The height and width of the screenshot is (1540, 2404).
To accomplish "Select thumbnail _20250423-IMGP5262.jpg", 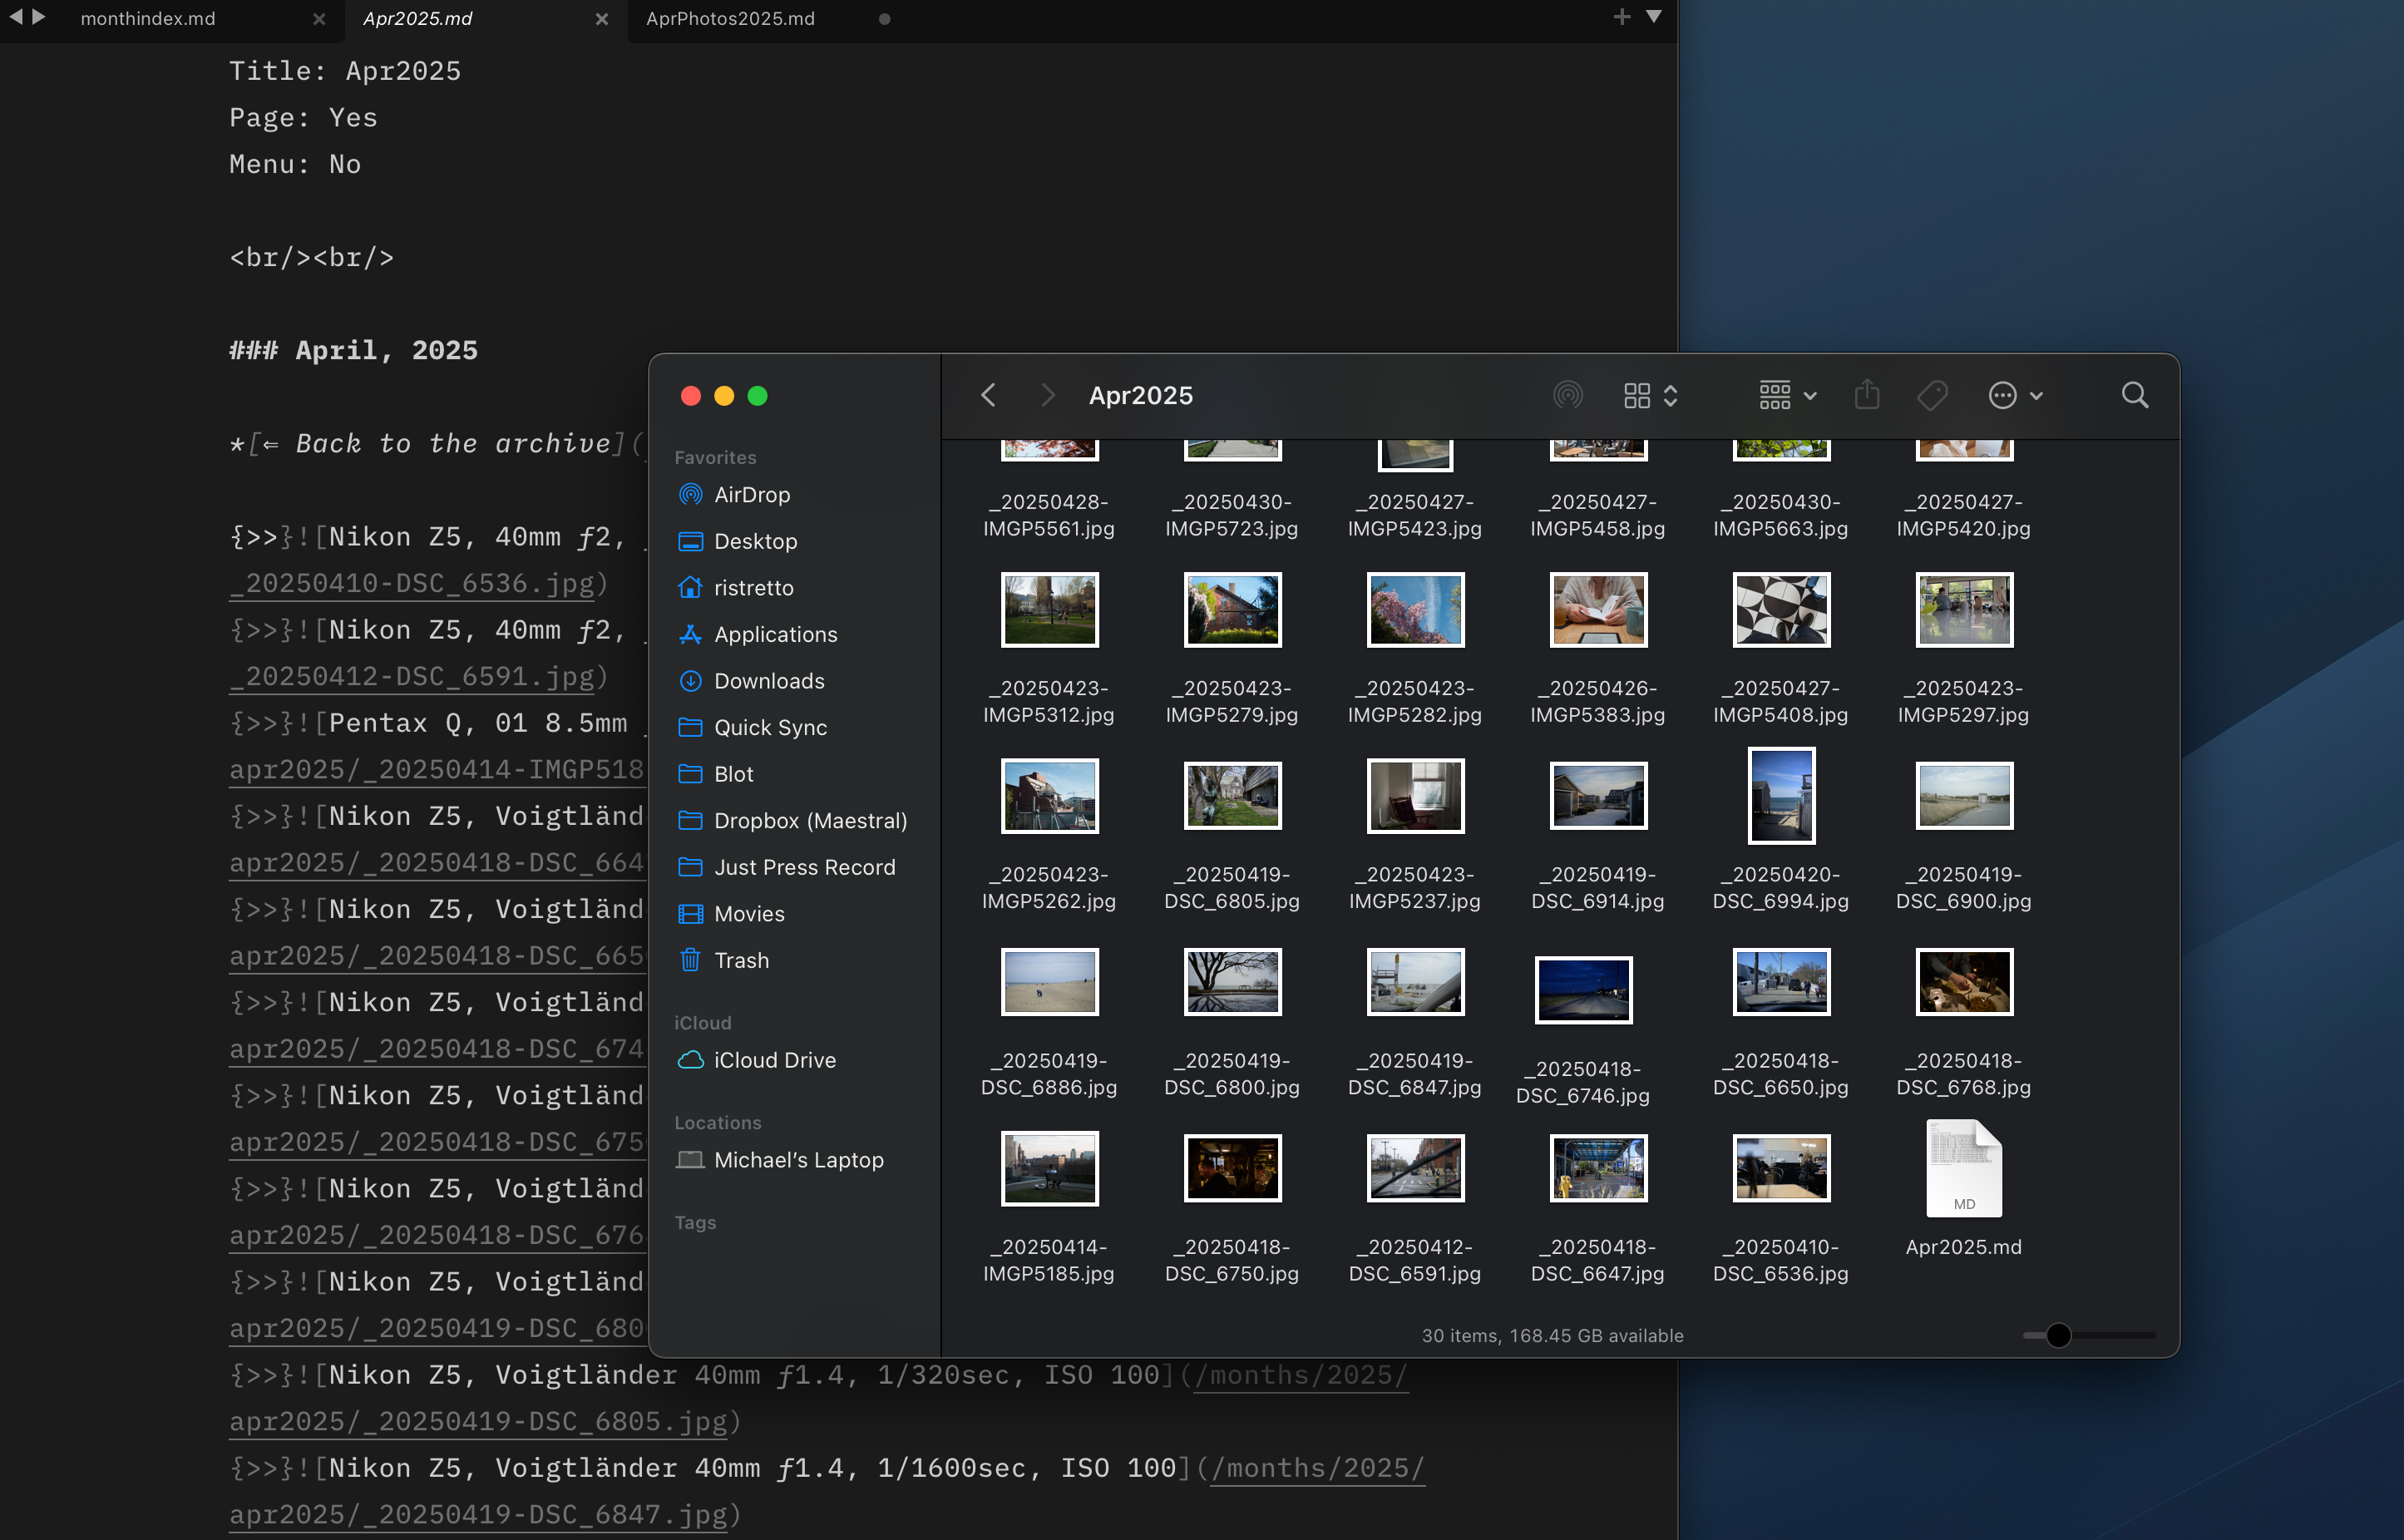I will [x=1049, y=795].
